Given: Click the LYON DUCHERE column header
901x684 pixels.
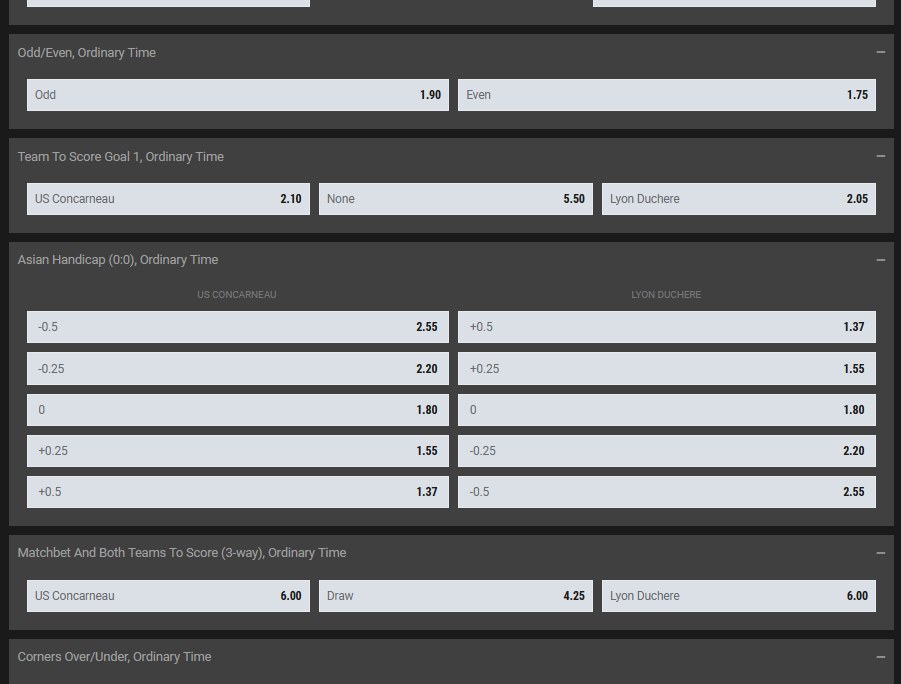Looking at the screenshot, I should [666, 295].
